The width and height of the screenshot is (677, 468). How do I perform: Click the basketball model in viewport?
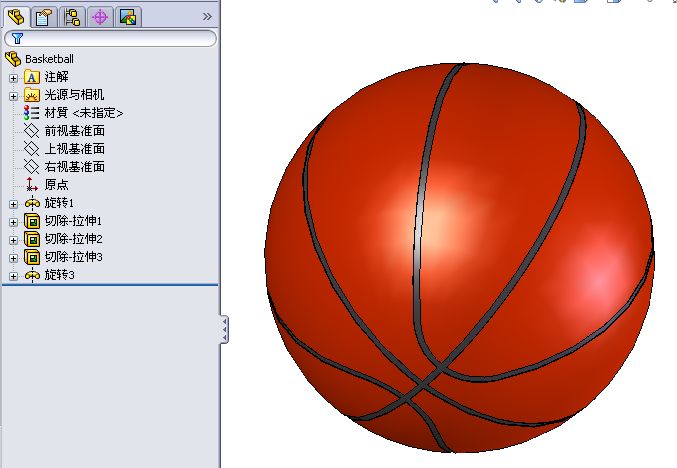click(x=459, y=258)
